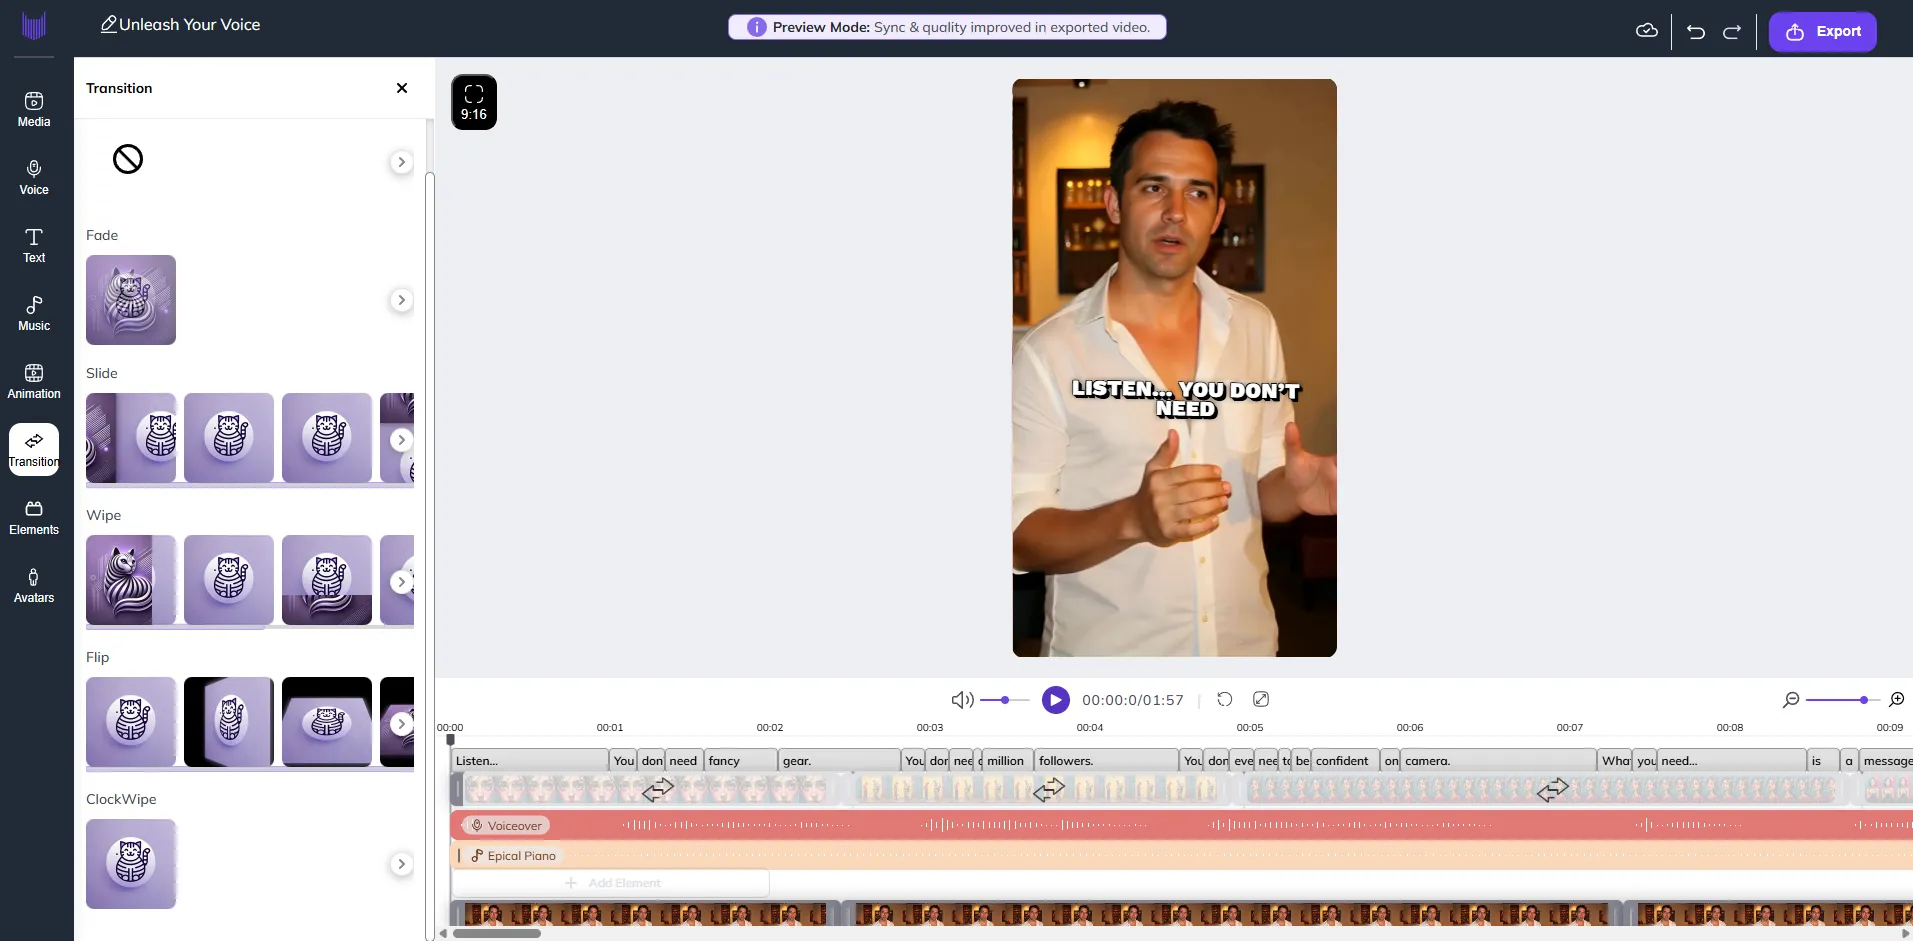Zoom in the timeline
This screenshot has height=941, width=1913.
[x=1897, y=700]
